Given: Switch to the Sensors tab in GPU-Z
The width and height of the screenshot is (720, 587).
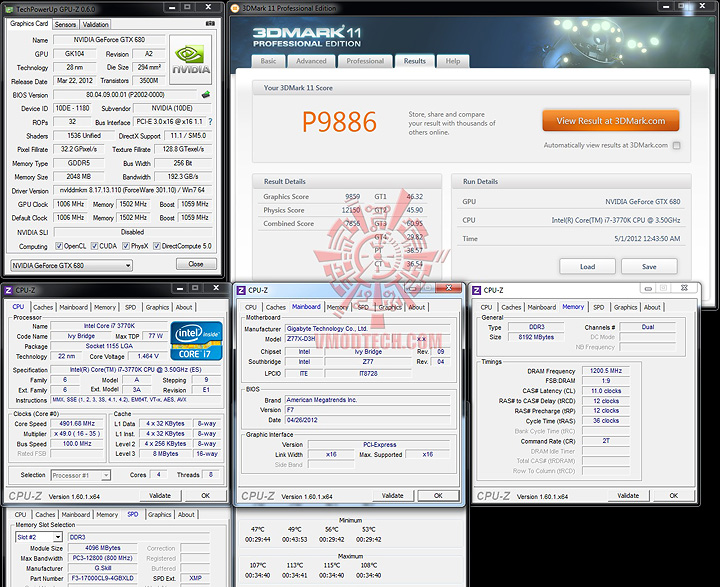Looking at the screenshot, I should 65,24.
